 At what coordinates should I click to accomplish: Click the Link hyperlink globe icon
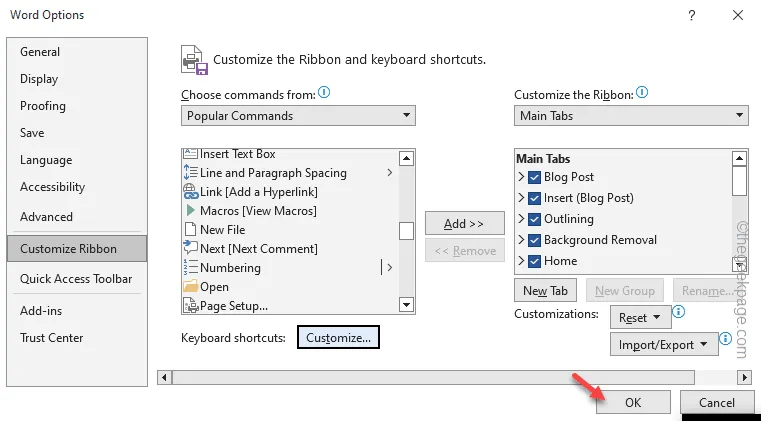190,192
